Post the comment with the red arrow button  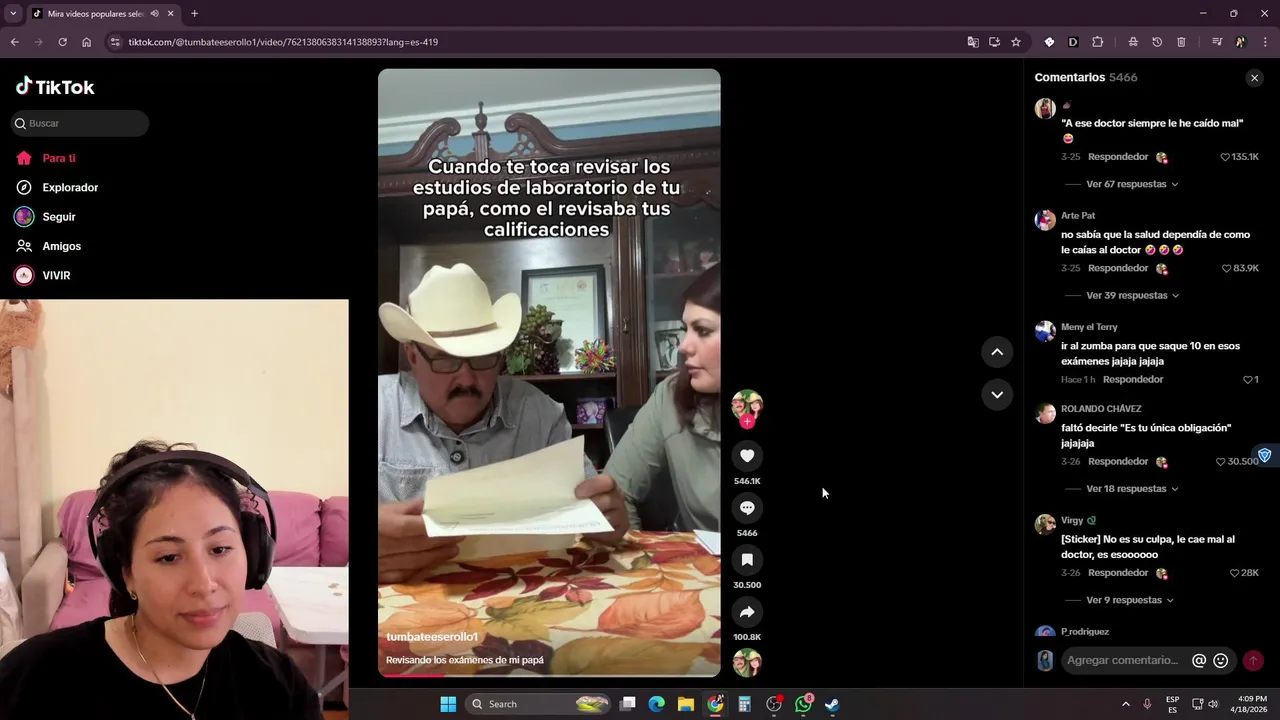[1253, 661]
